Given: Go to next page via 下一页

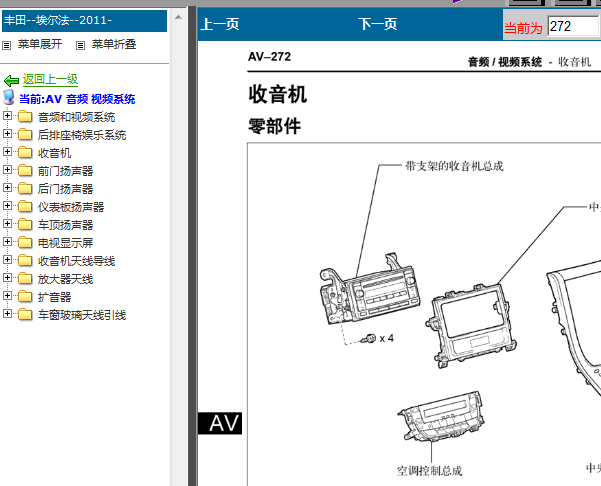Looking at the screenshot, I should tap(378, 24).
